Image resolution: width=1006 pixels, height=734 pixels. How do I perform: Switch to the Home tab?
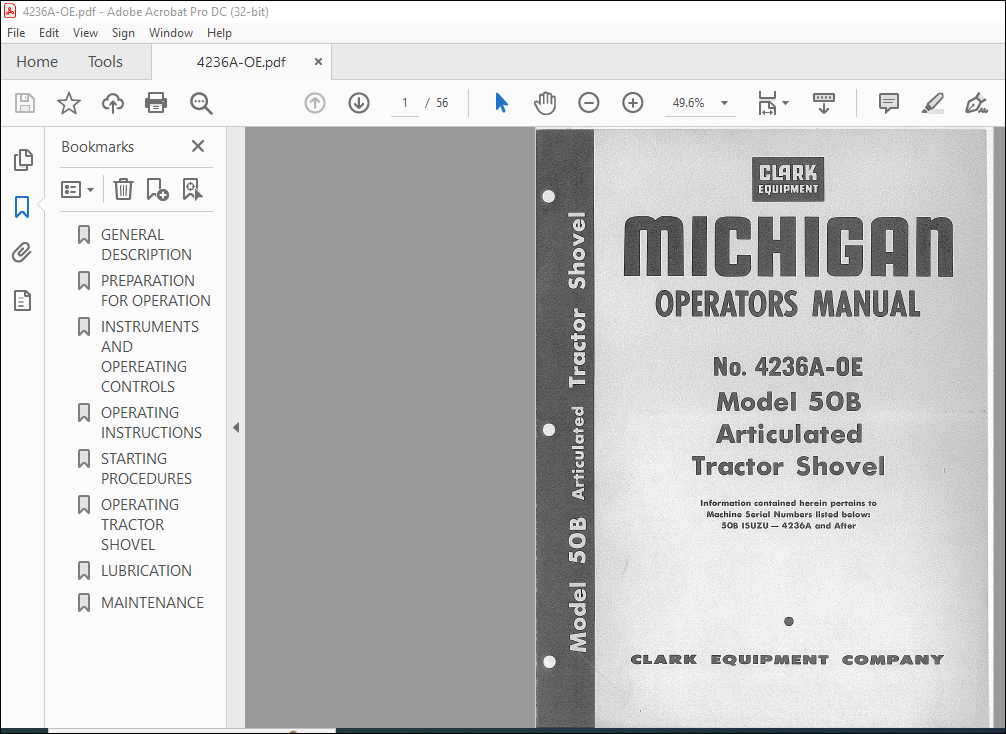pos(37,62)
